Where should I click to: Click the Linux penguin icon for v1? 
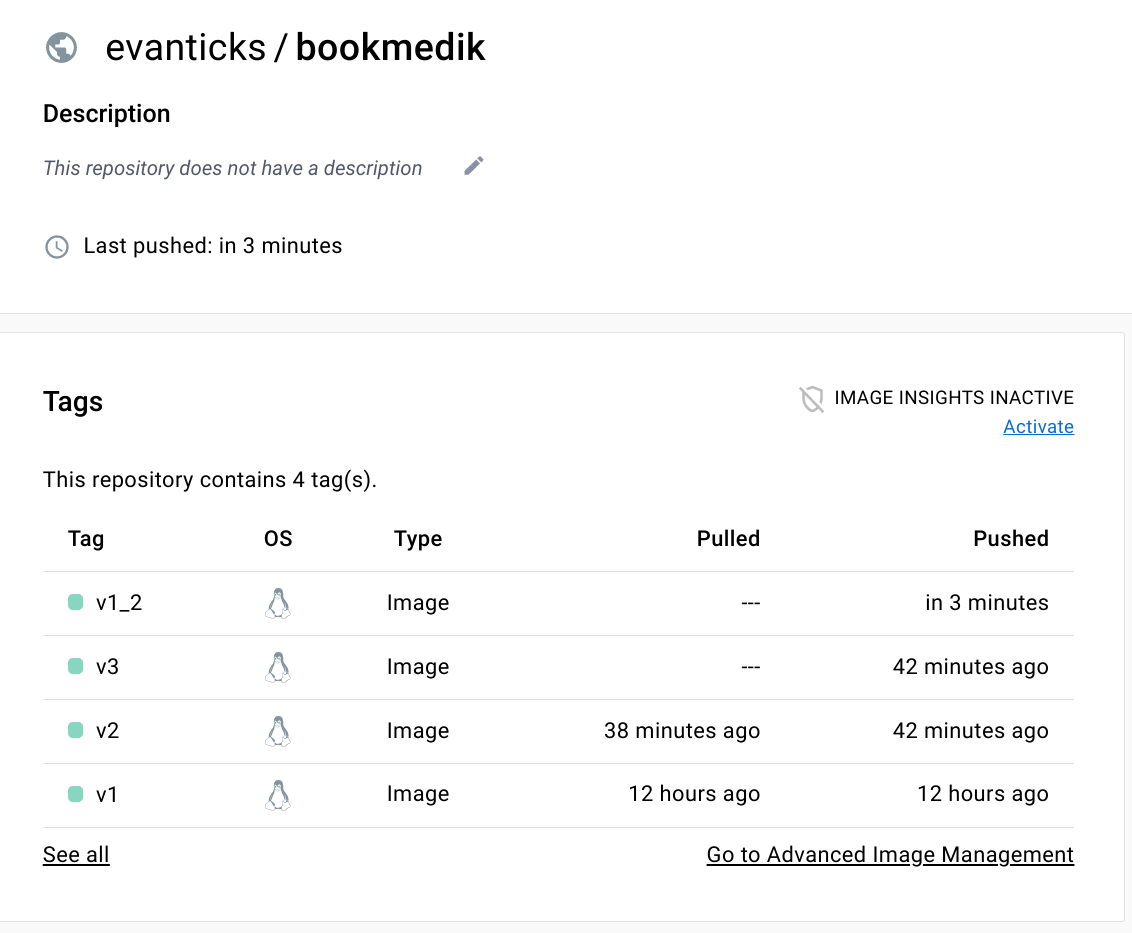pyautogui.click(x=278, y=795)
